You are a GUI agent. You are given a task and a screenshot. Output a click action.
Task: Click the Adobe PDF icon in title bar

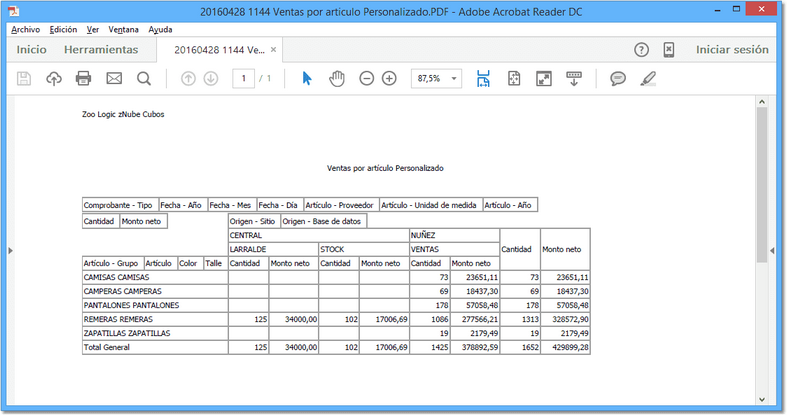(x=14, y=11)
